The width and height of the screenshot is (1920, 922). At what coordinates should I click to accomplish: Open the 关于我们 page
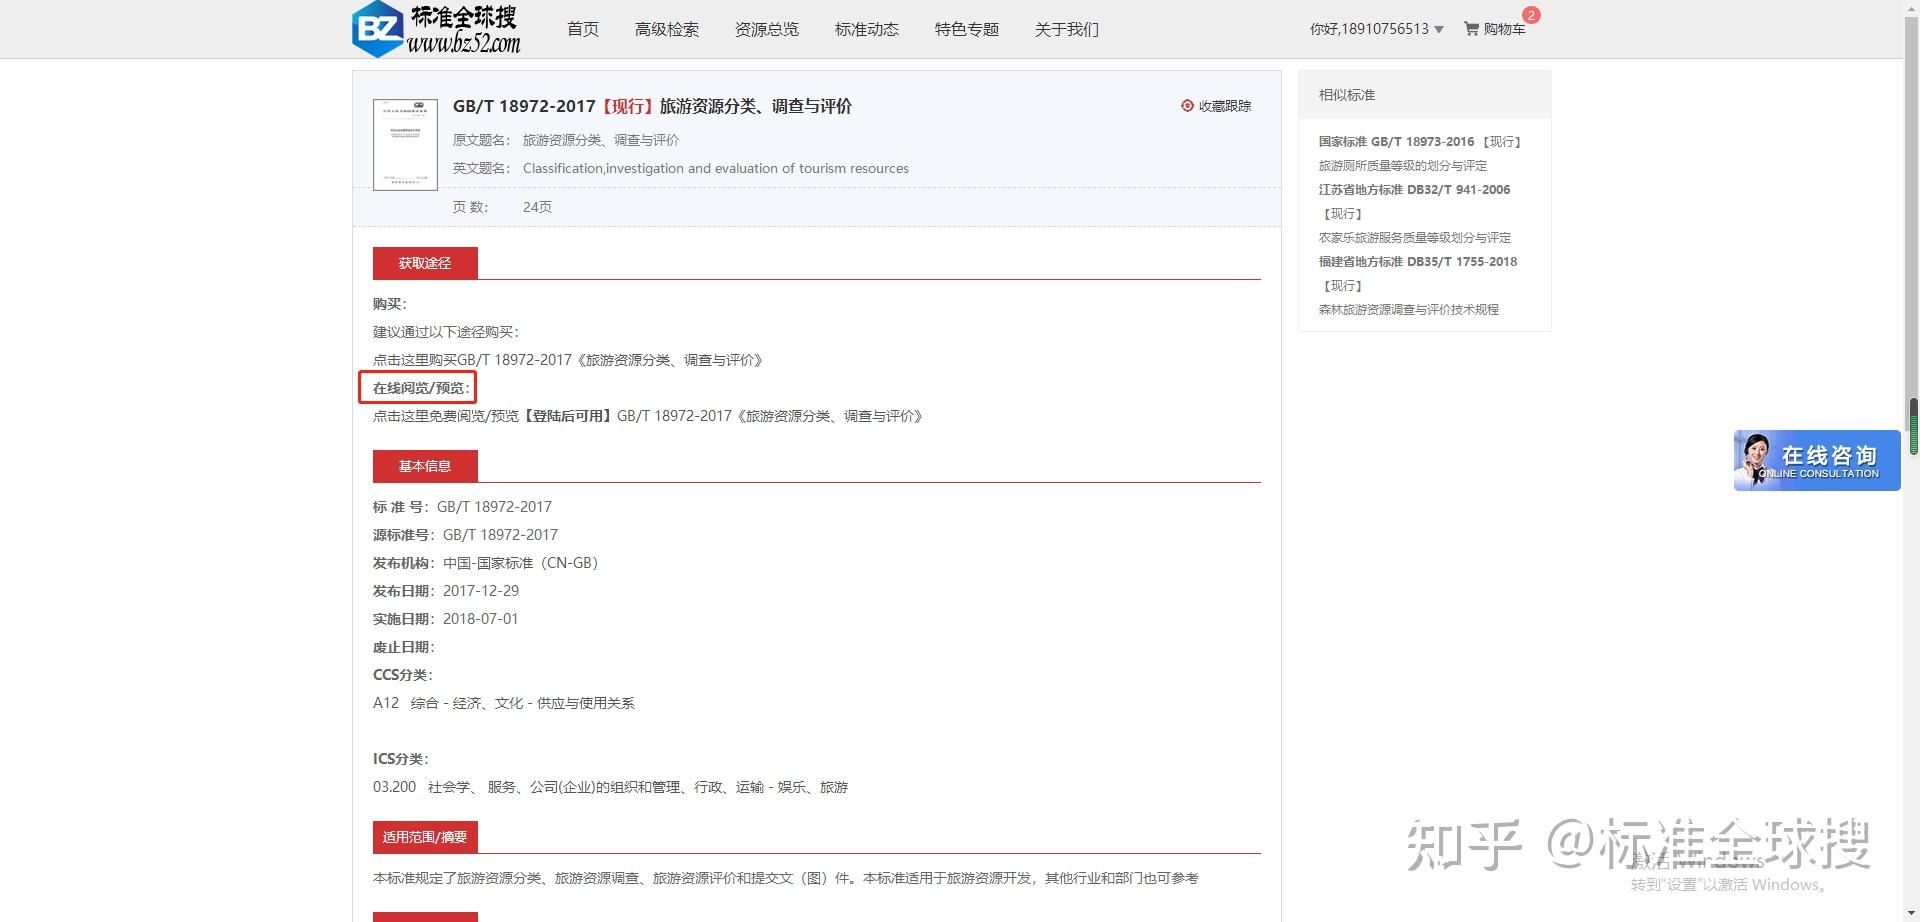click(1066, 29)
